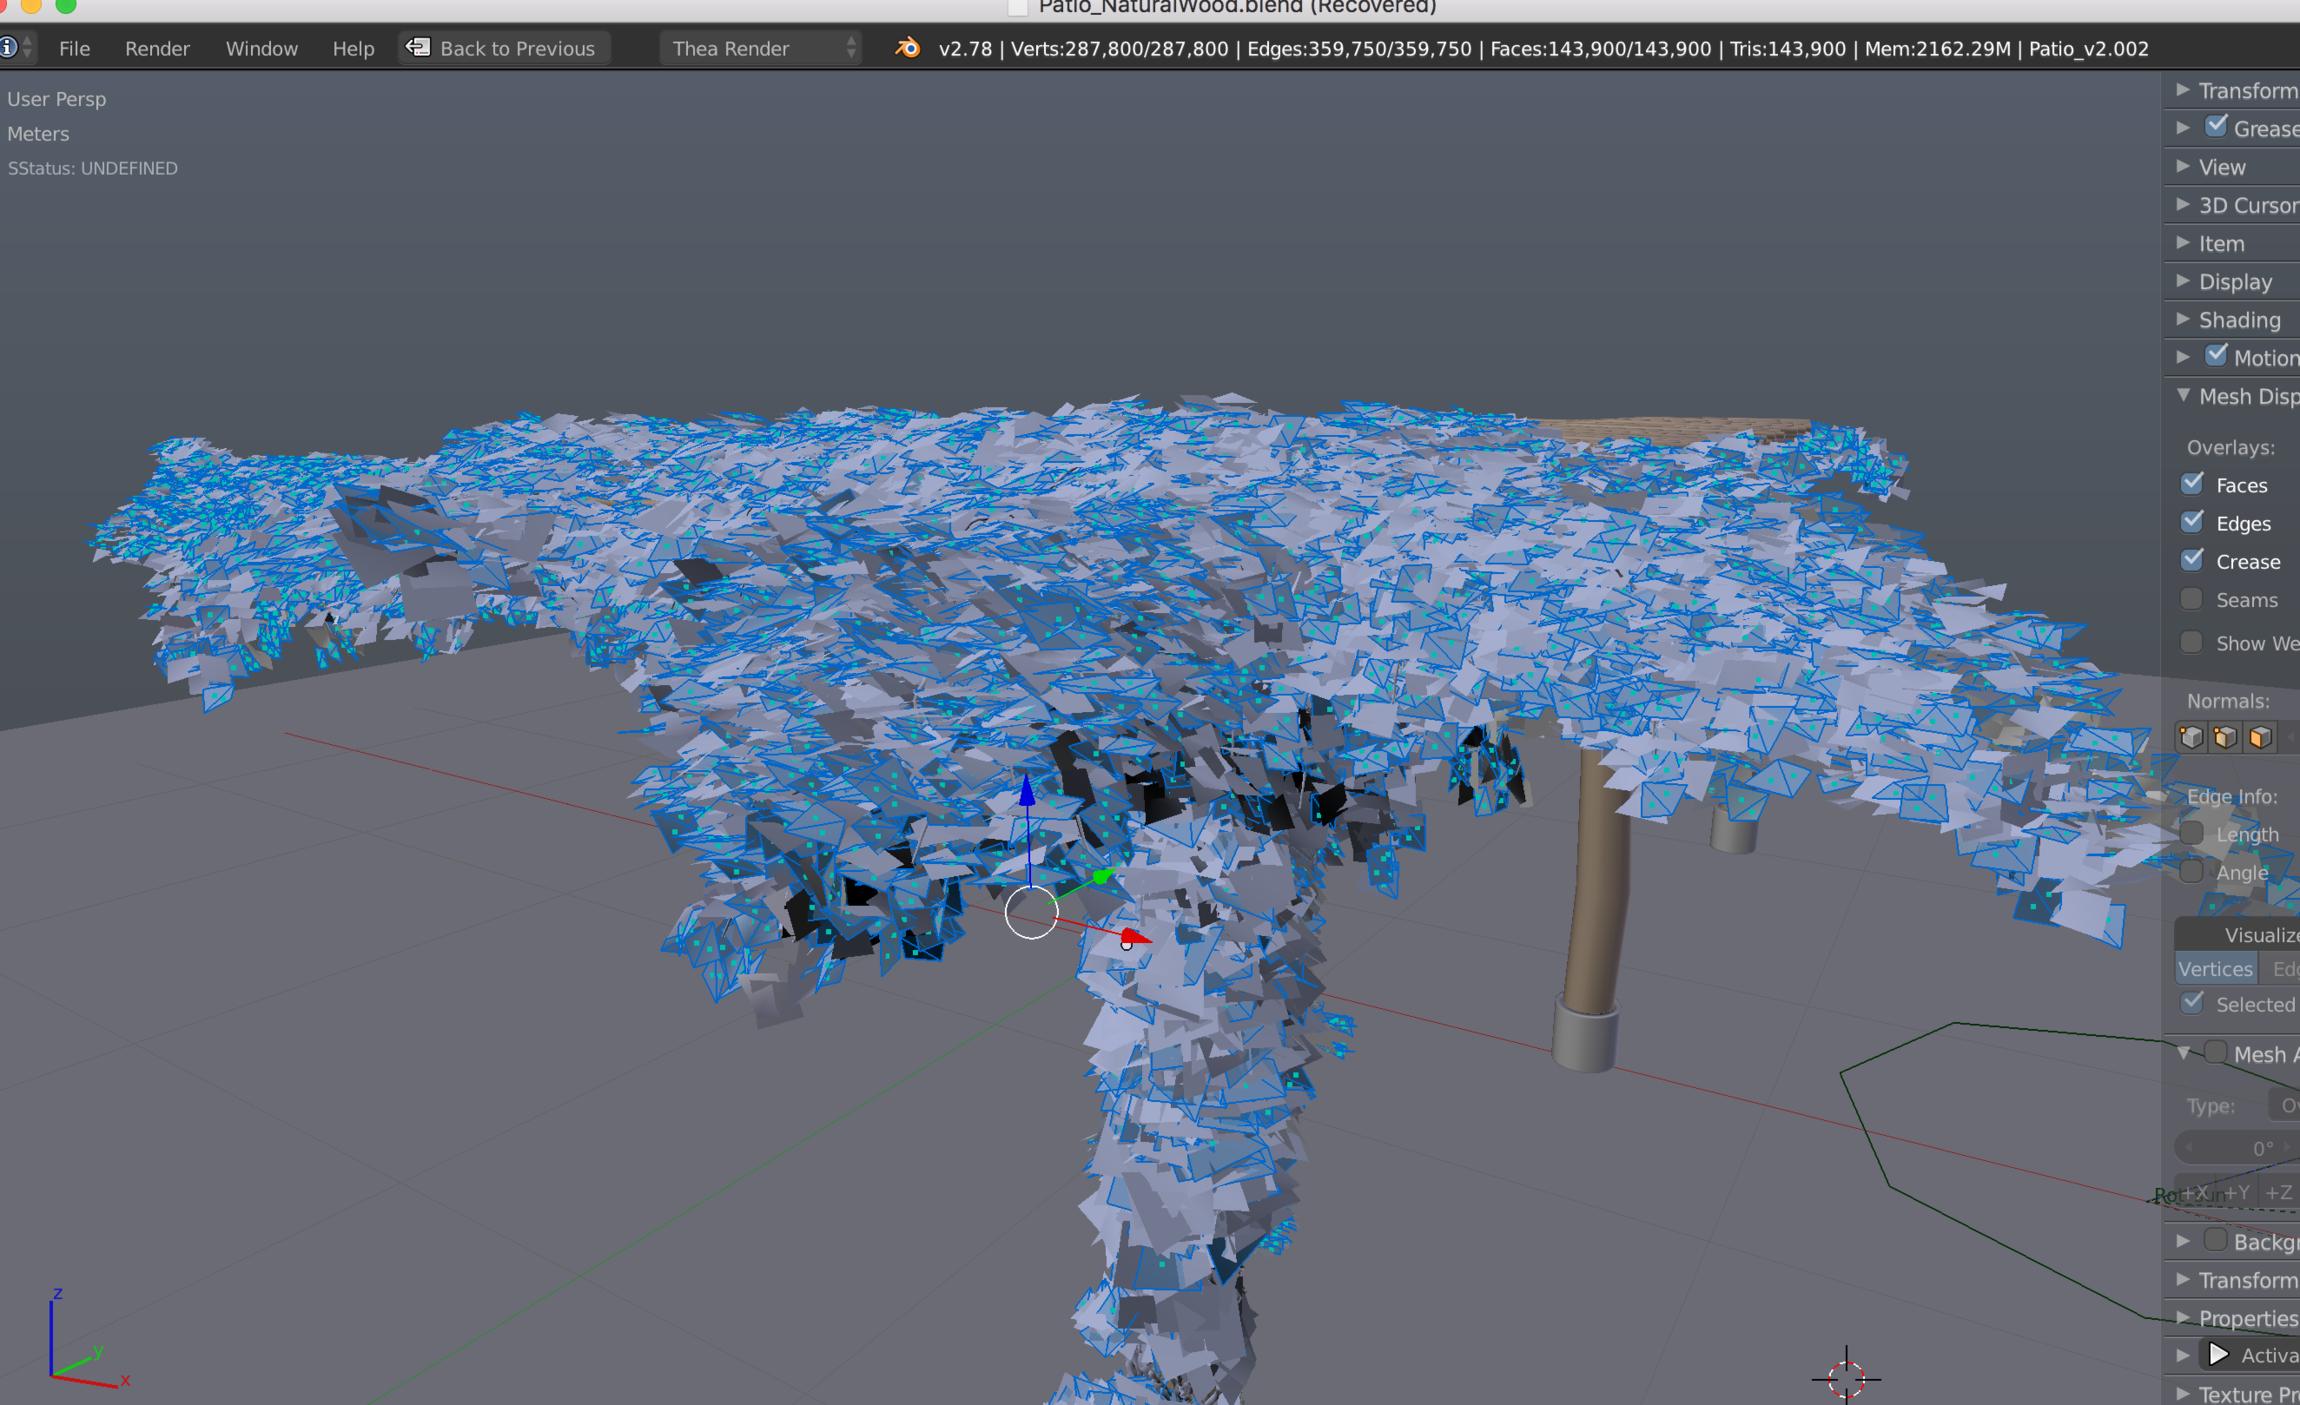The width and height of the screenshot is (2300, 1405).
Task: Click the Visualize button
Action: (x=2238, y=934)
